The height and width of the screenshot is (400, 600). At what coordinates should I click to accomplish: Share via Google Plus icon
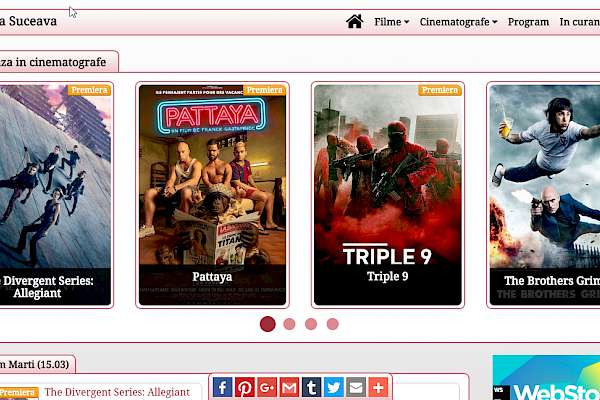(267, 388)
